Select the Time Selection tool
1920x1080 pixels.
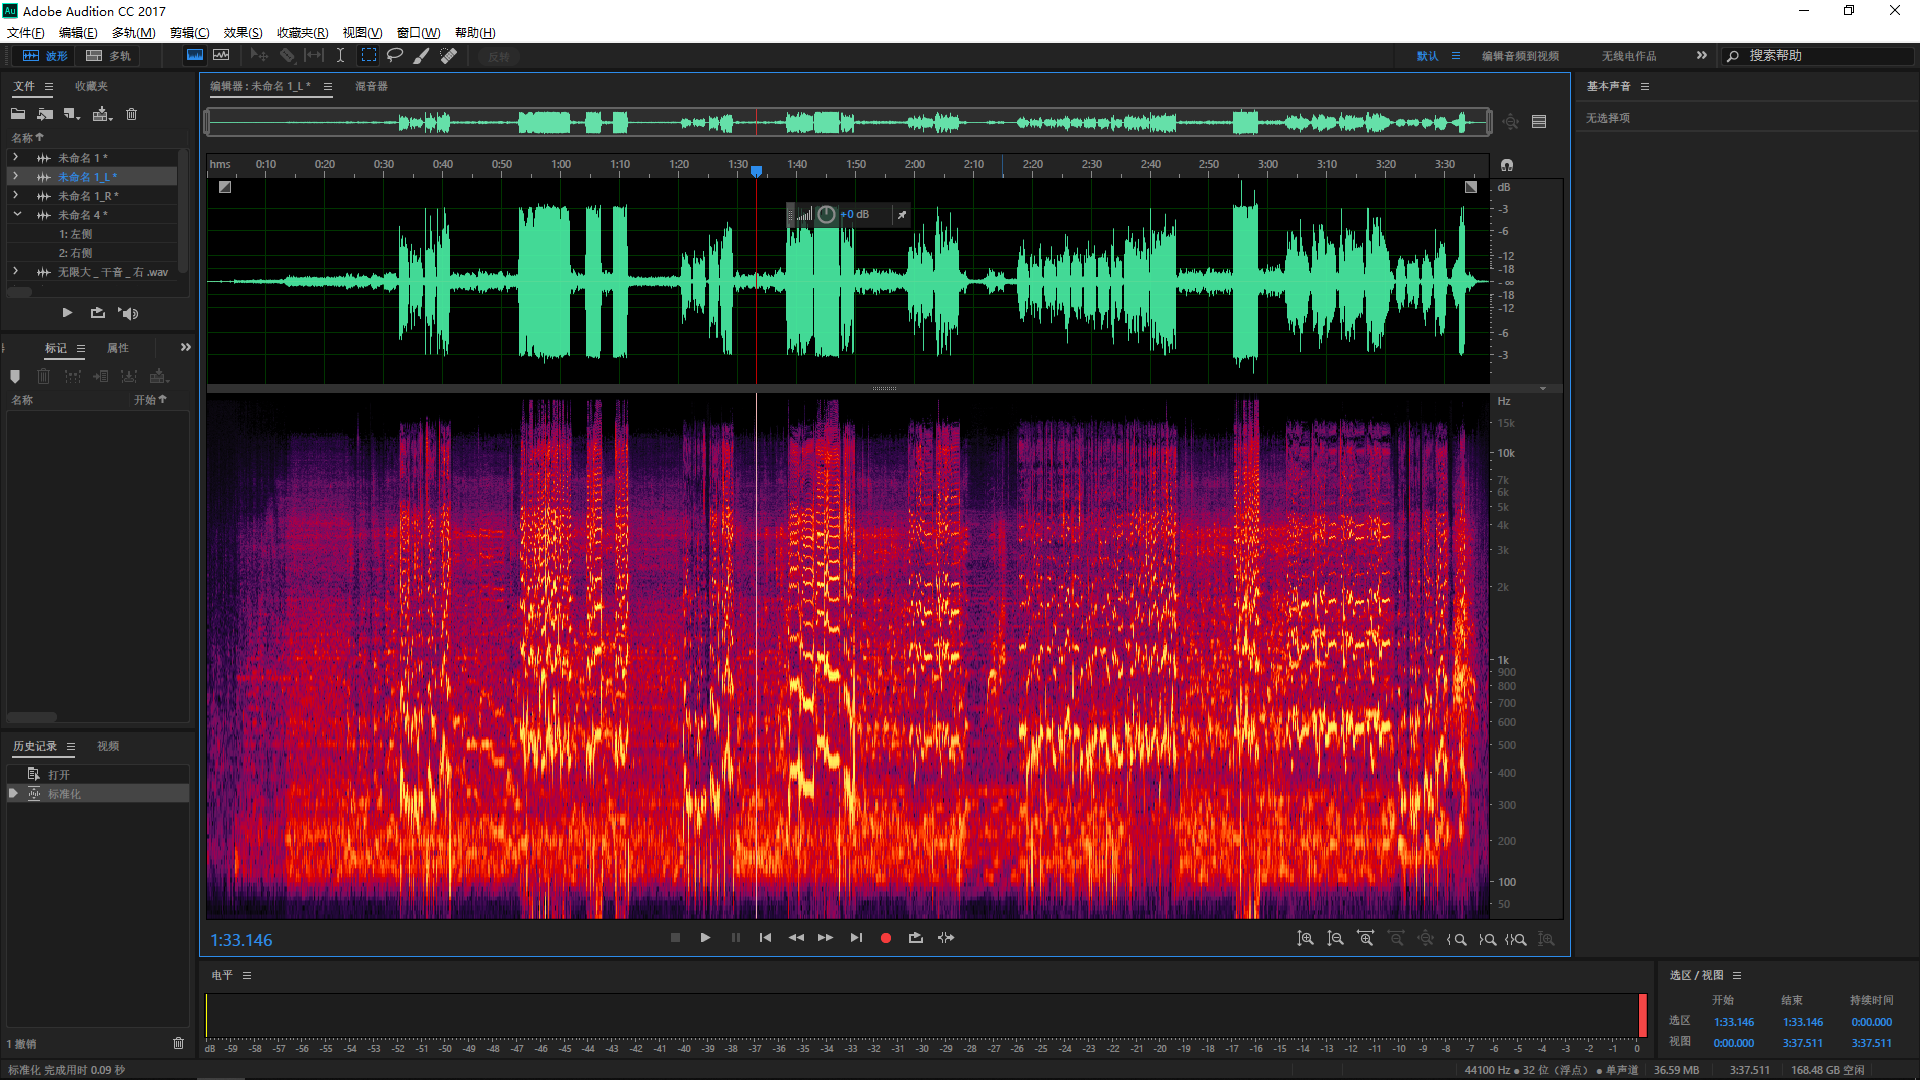click(x=340, y=56)
